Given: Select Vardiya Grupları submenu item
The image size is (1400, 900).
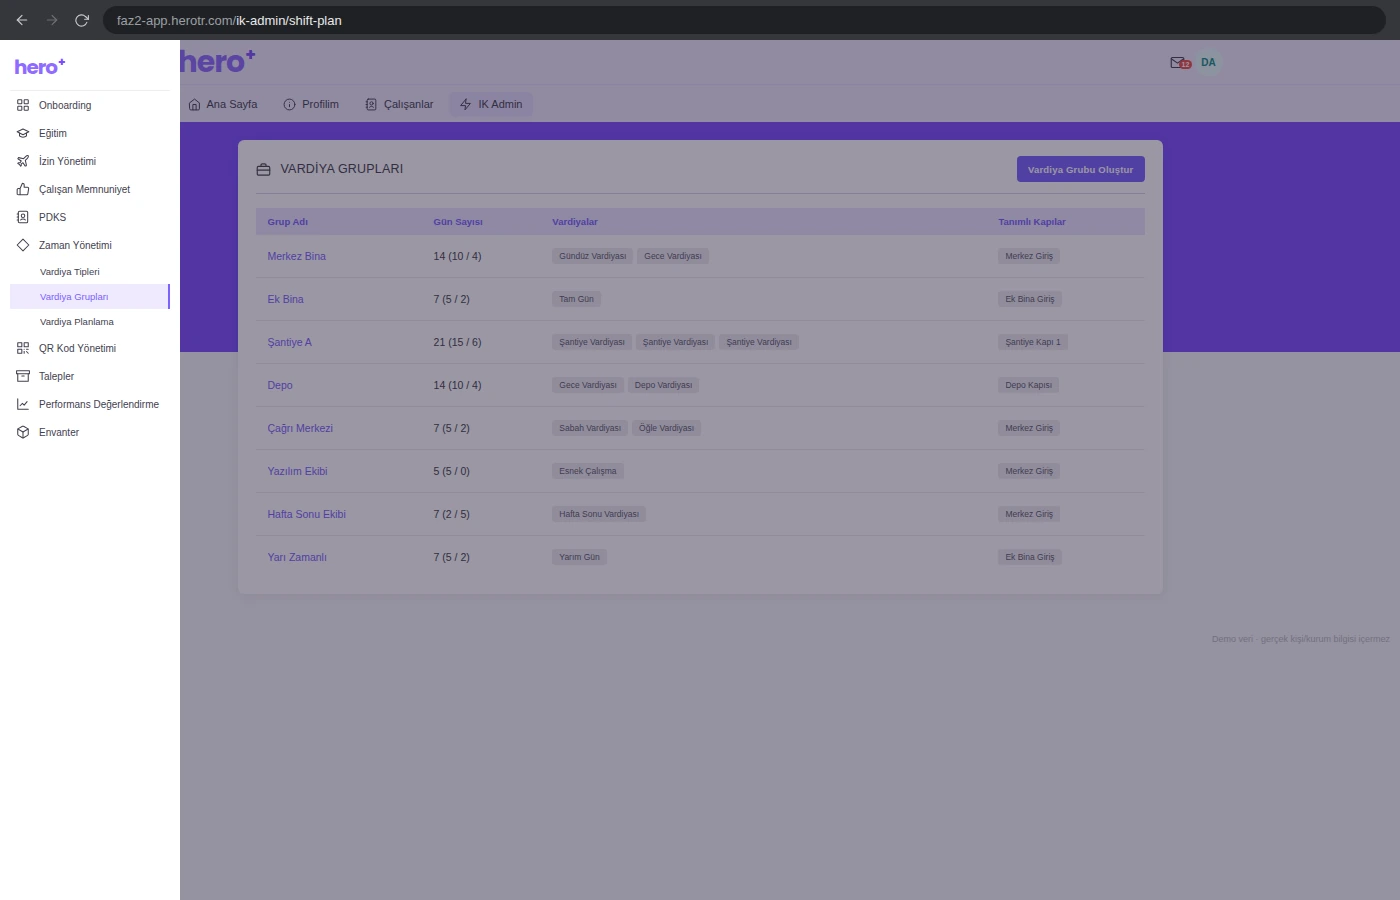Looking at the screenshot, I should click(90, 297).
